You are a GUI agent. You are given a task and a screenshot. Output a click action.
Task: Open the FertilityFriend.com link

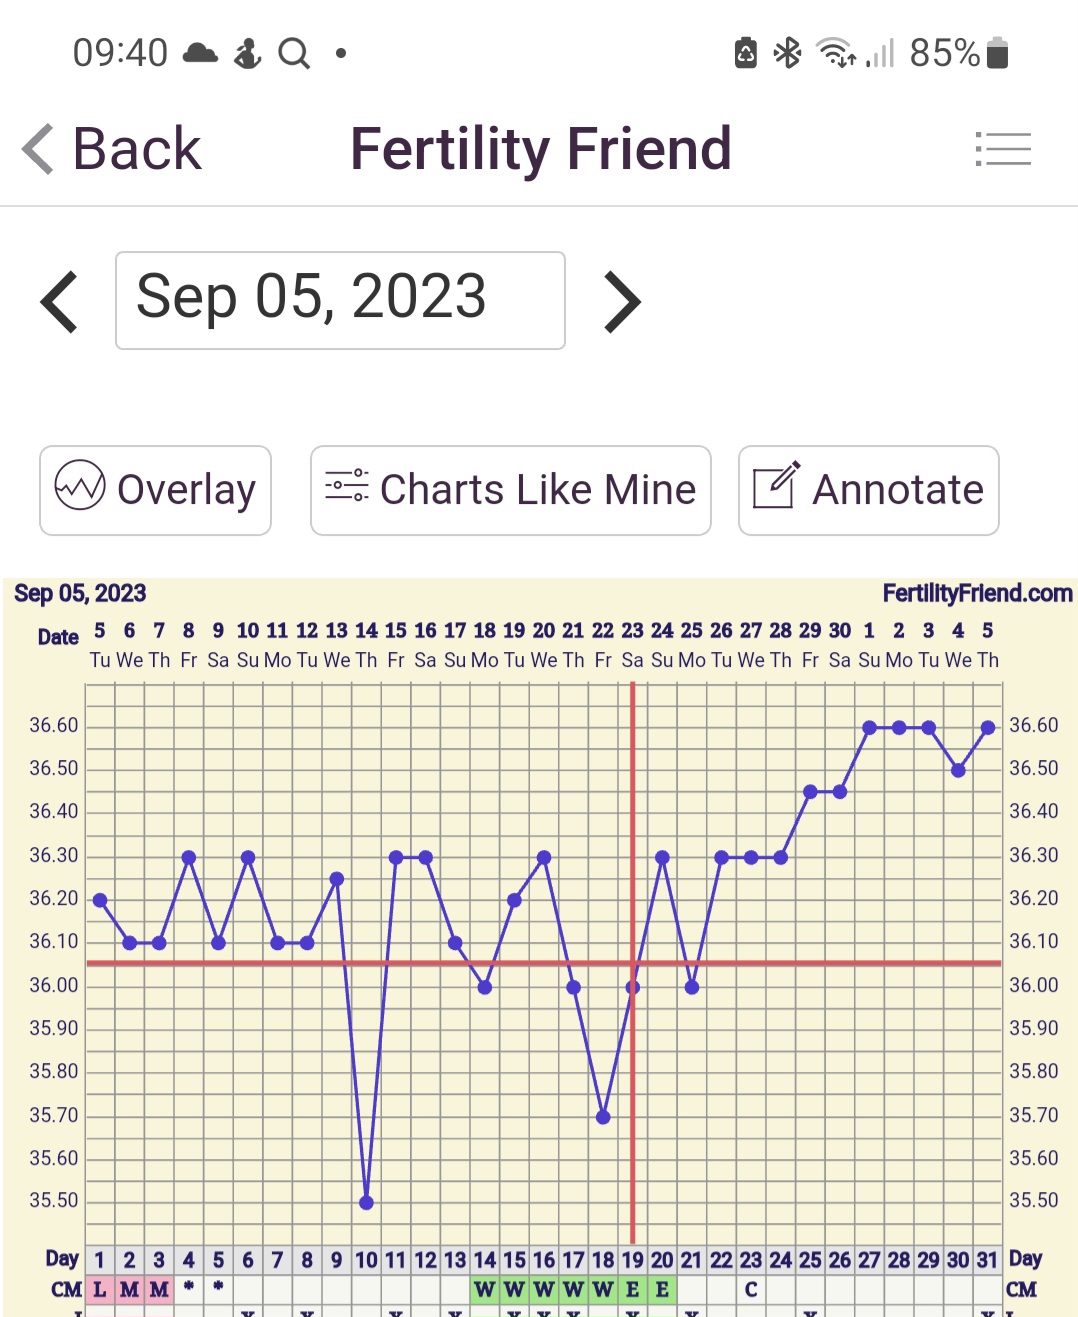977,594
